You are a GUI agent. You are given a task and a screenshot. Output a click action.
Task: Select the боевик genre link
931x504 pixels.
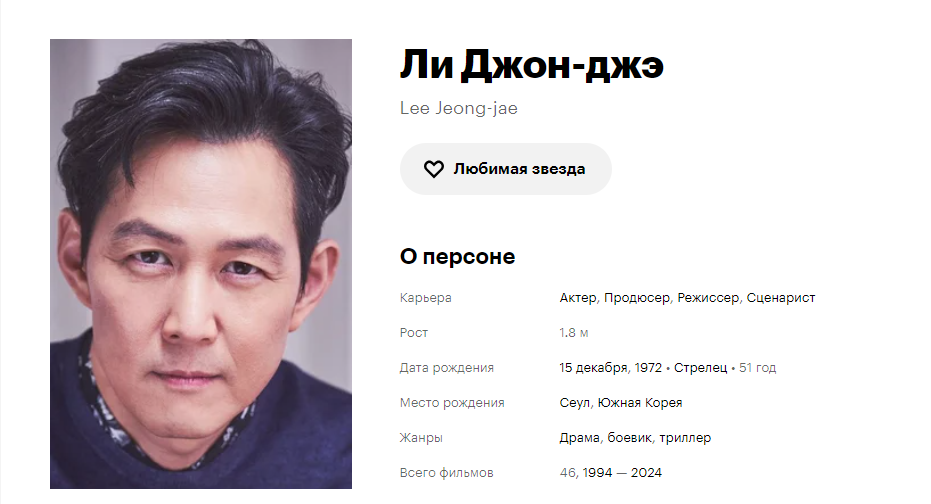(x=629, y=438)
